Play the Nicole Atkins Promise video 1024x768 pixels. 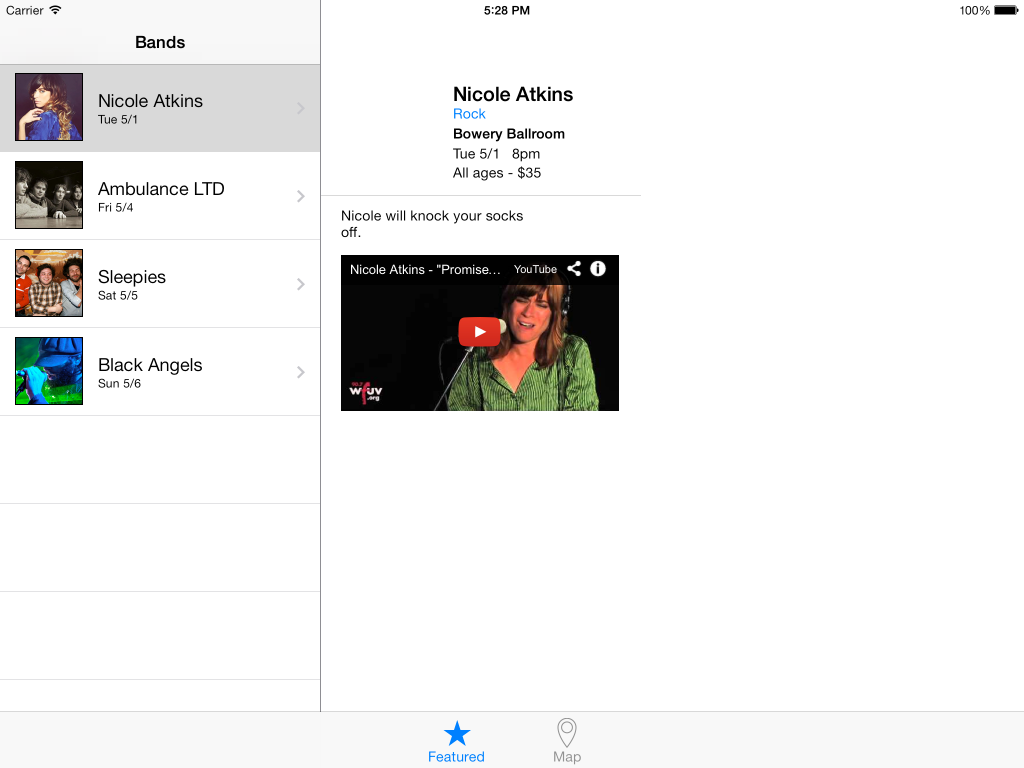[x=479, y=331]
